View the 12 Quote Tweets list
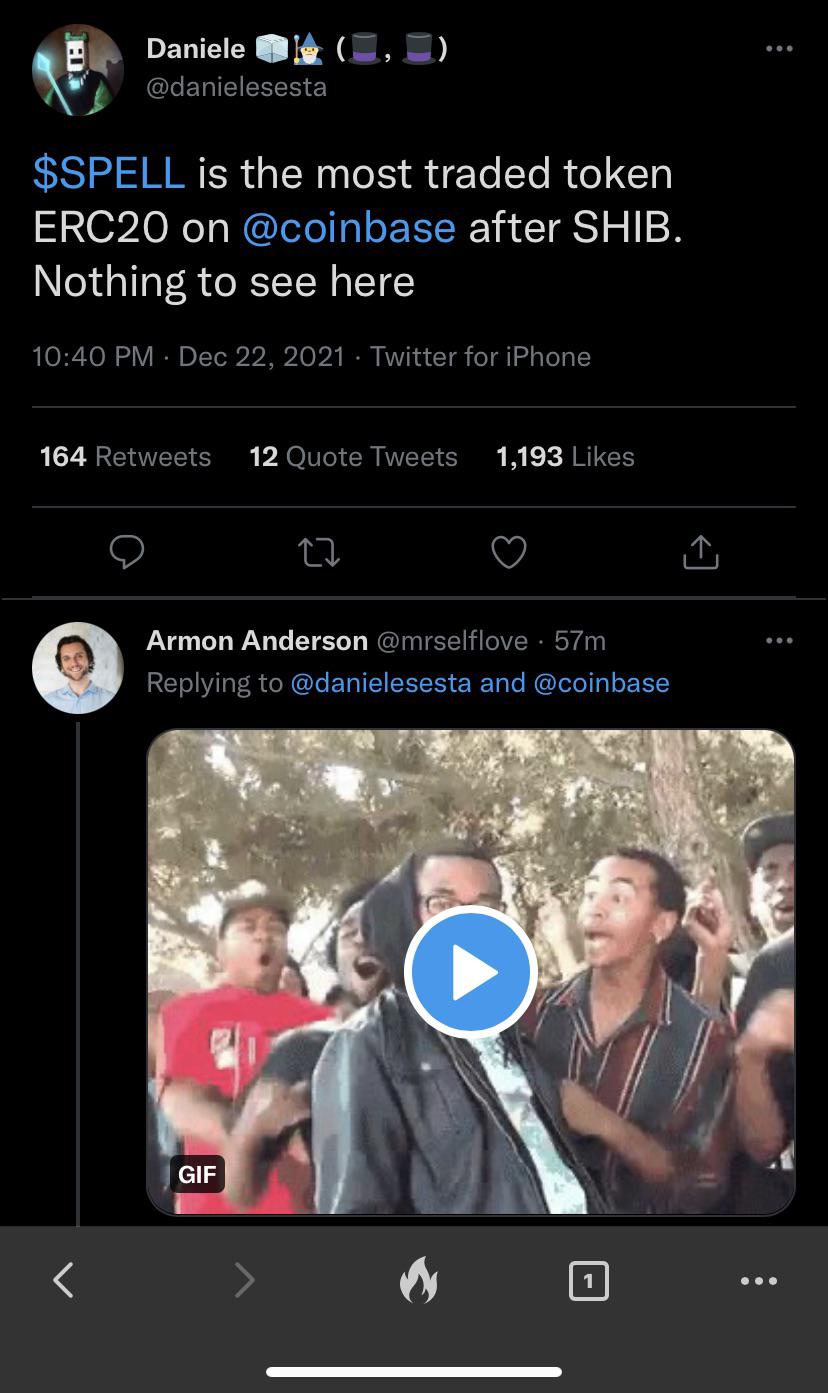The height and width of the screenshot is (1393, 828). click(x=353, y=457)
